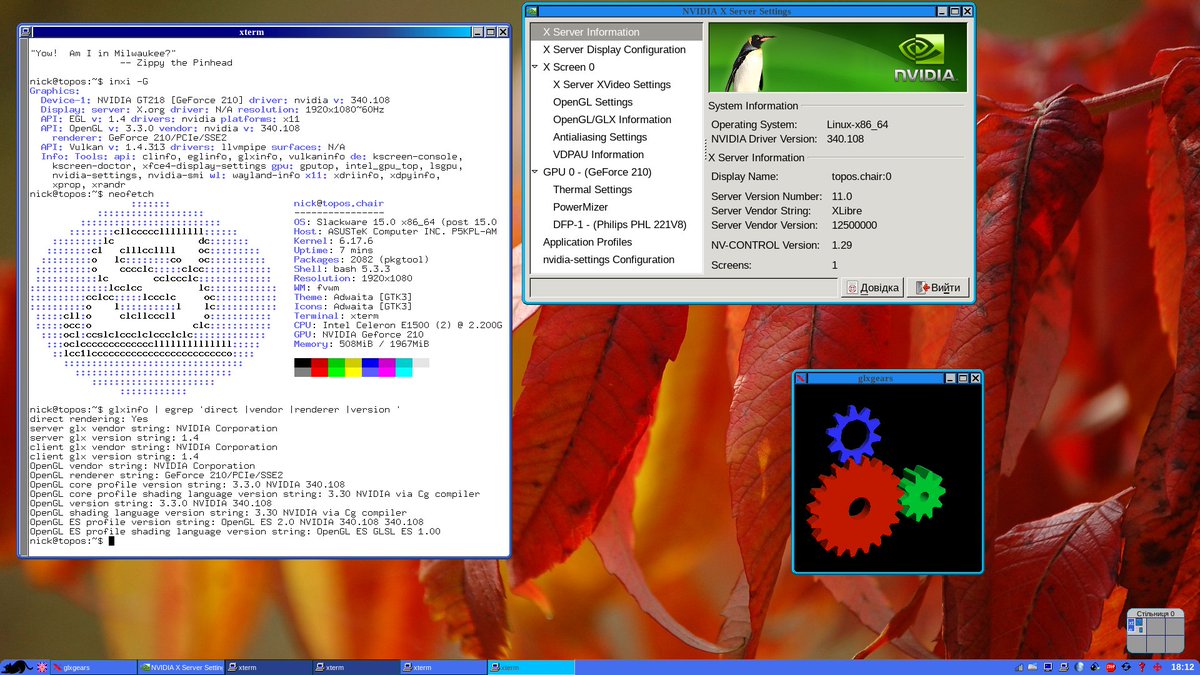Collapse the "GPU 0 - (GeForce 210)" section

click(534, 171)
